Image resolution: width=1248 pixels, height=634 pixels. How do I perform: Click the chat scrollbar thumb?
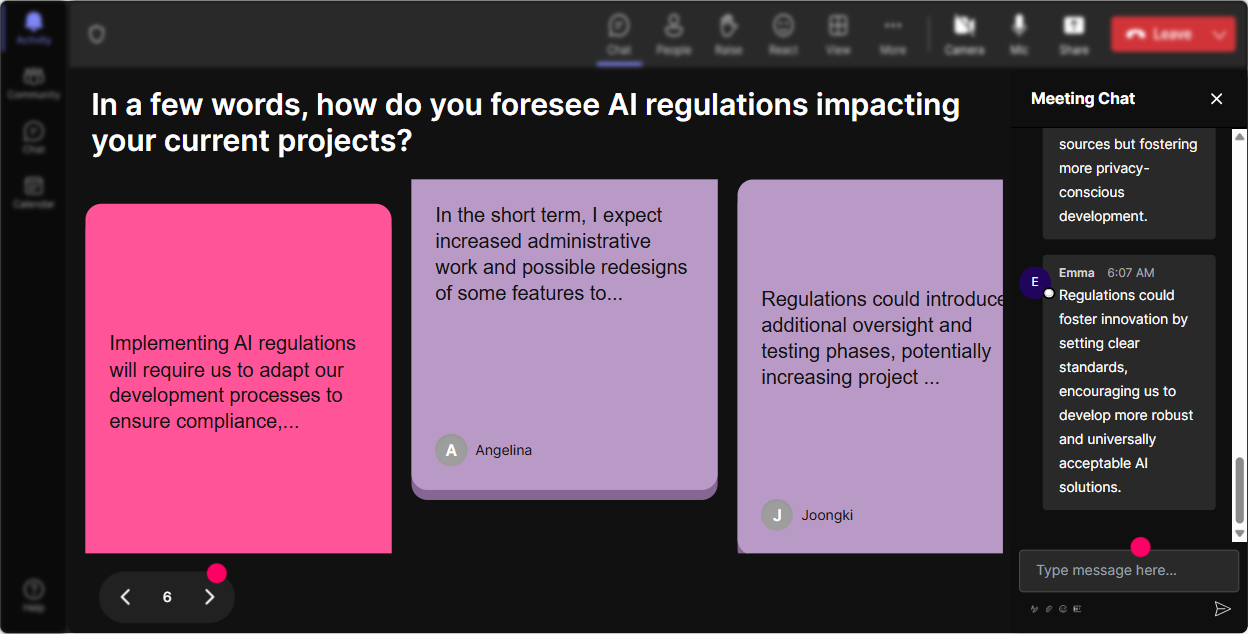(1240, 490)
